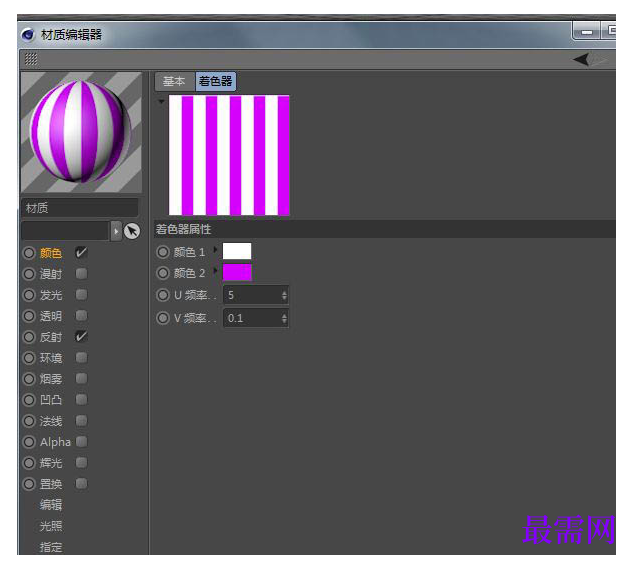Enable the 置换 channel checkbox

[x=81, y=484]
